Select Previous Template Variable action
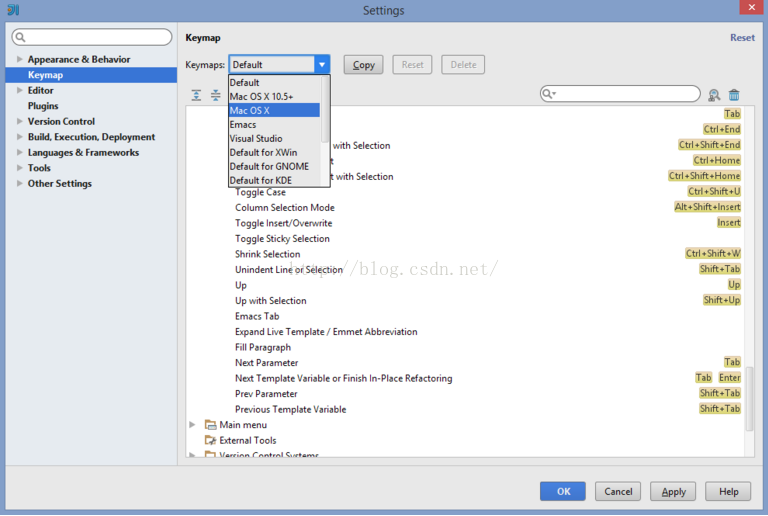768x516 pixels. pyautogui.click(x=290, y=409)
